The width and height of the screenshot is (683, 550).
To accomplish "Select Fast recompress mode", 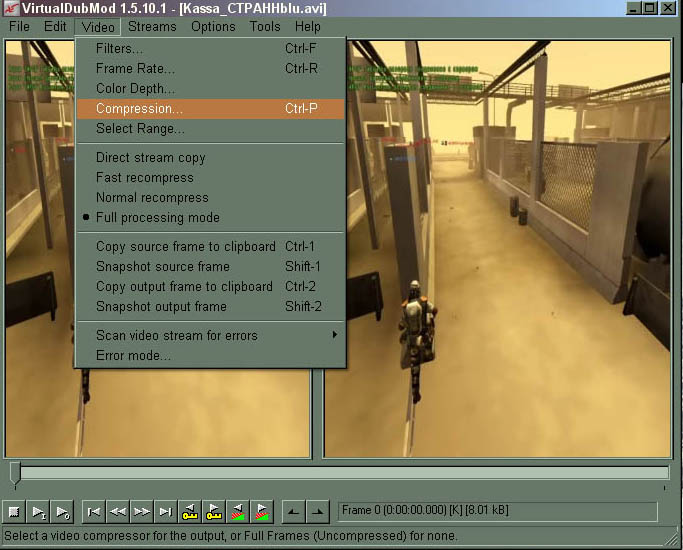I will (211, 178).
